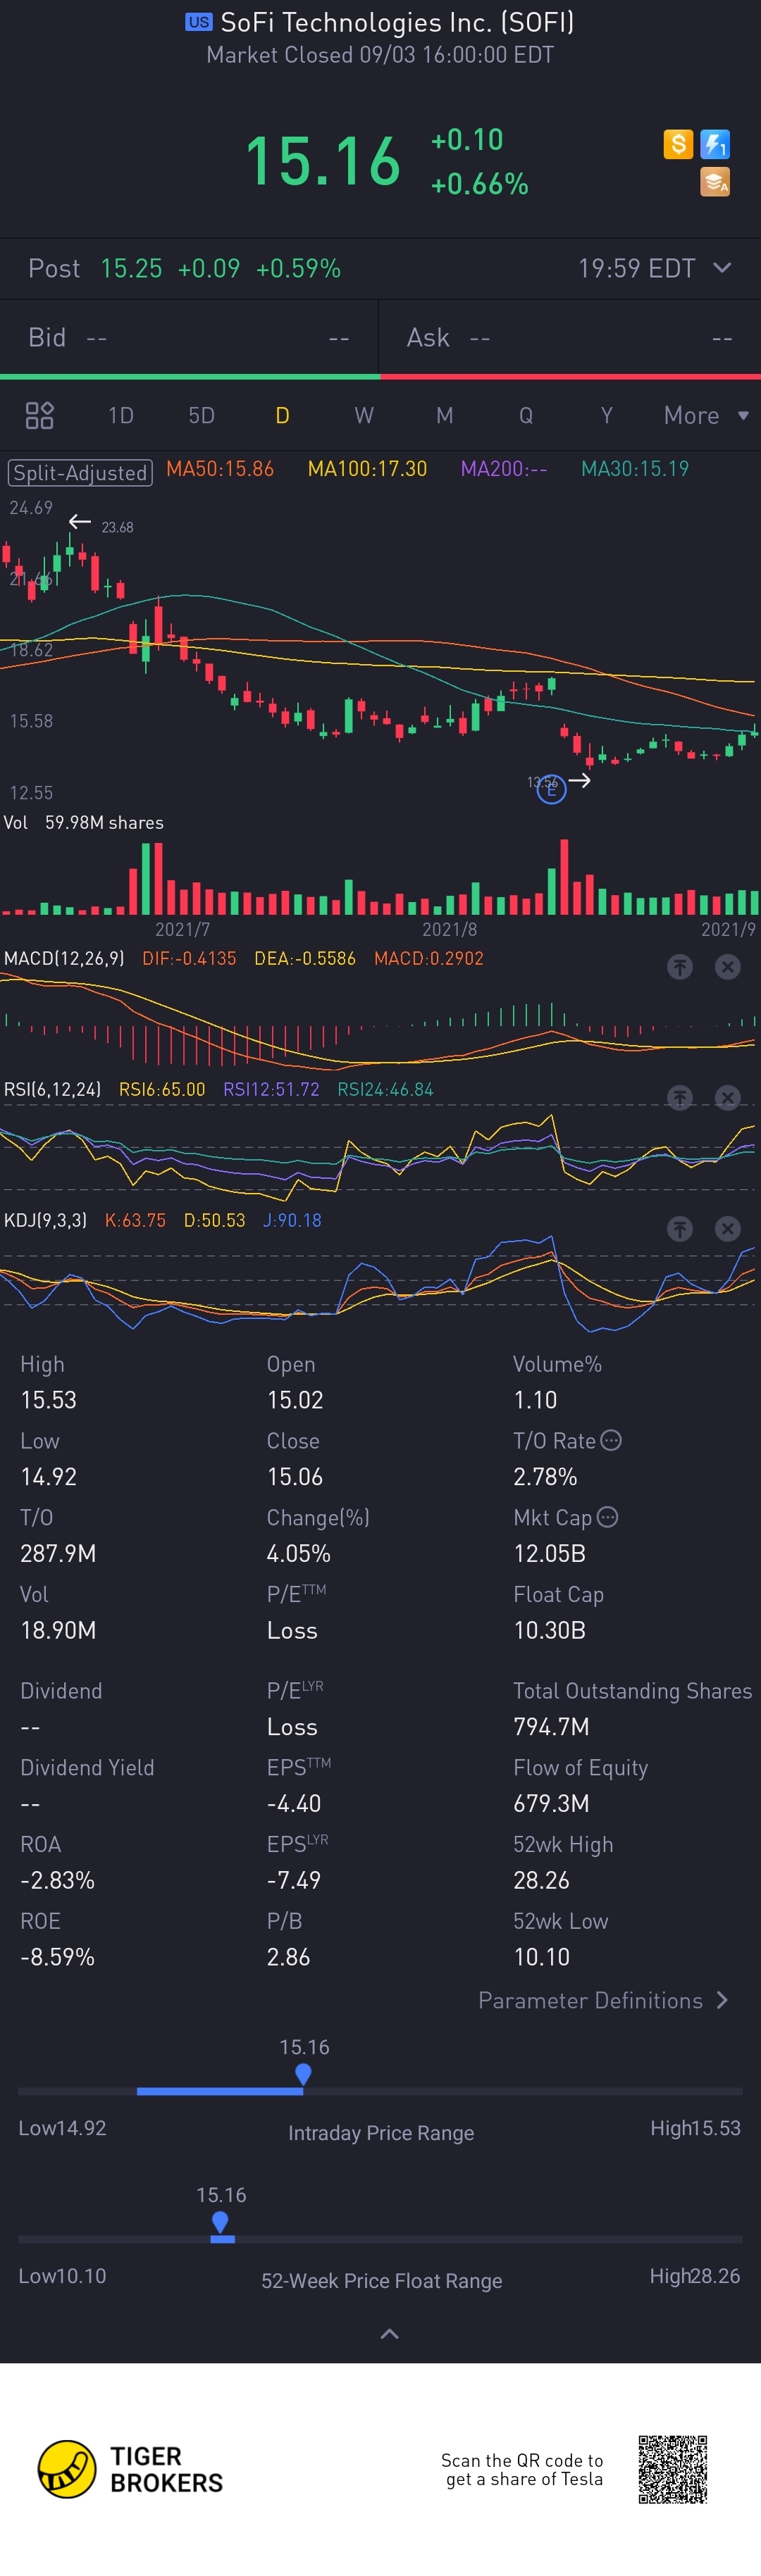Screen dimensions: 761x2576
Task: Tap the 52wk High value 28.26
Action: pyautogui.click(x=541, y=1880)
